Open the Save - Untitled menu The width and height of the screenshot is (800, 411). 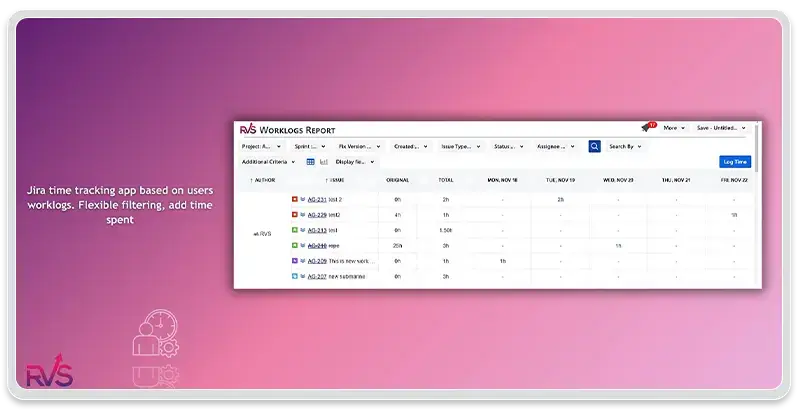pos(721,128)
